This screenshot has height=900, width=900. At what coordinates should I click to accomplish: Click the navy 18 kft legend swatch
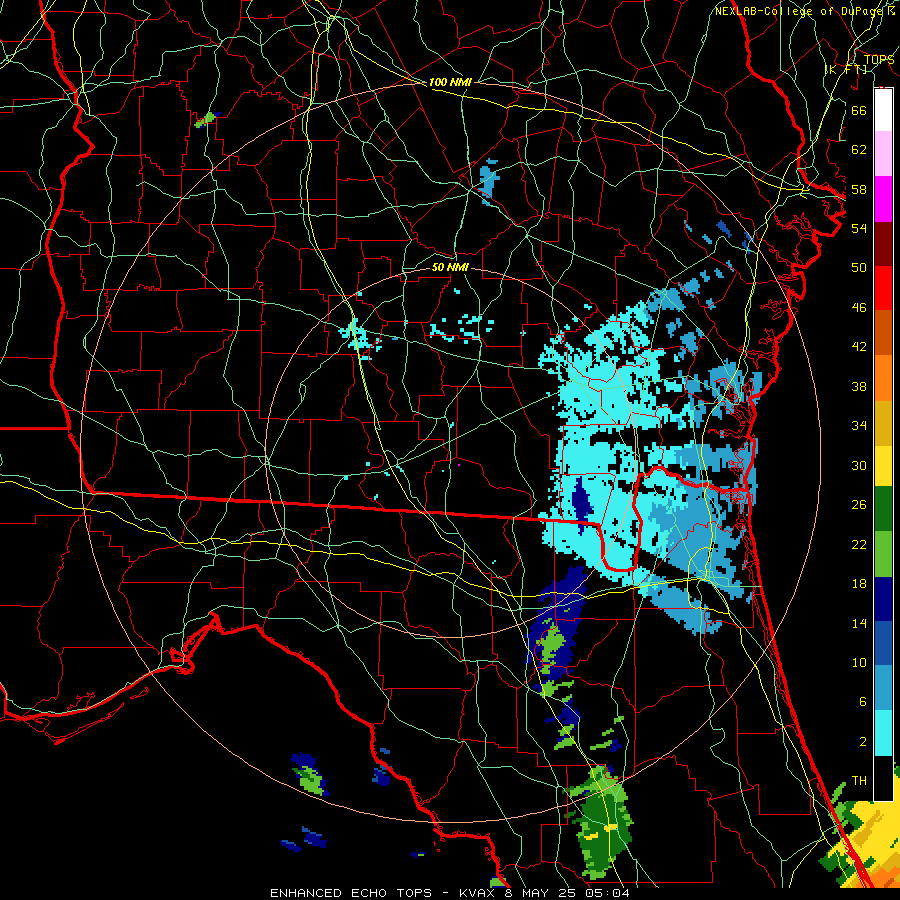tap(883, 598)
